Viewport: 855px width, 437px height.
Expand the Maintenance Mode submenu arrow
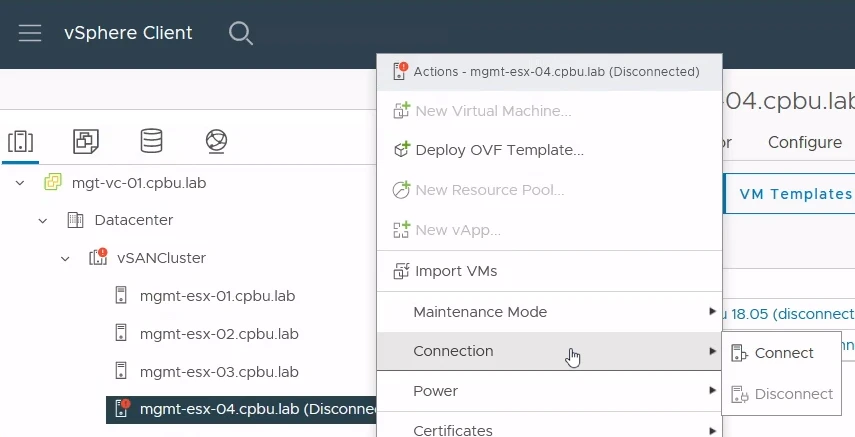[712, 311]
